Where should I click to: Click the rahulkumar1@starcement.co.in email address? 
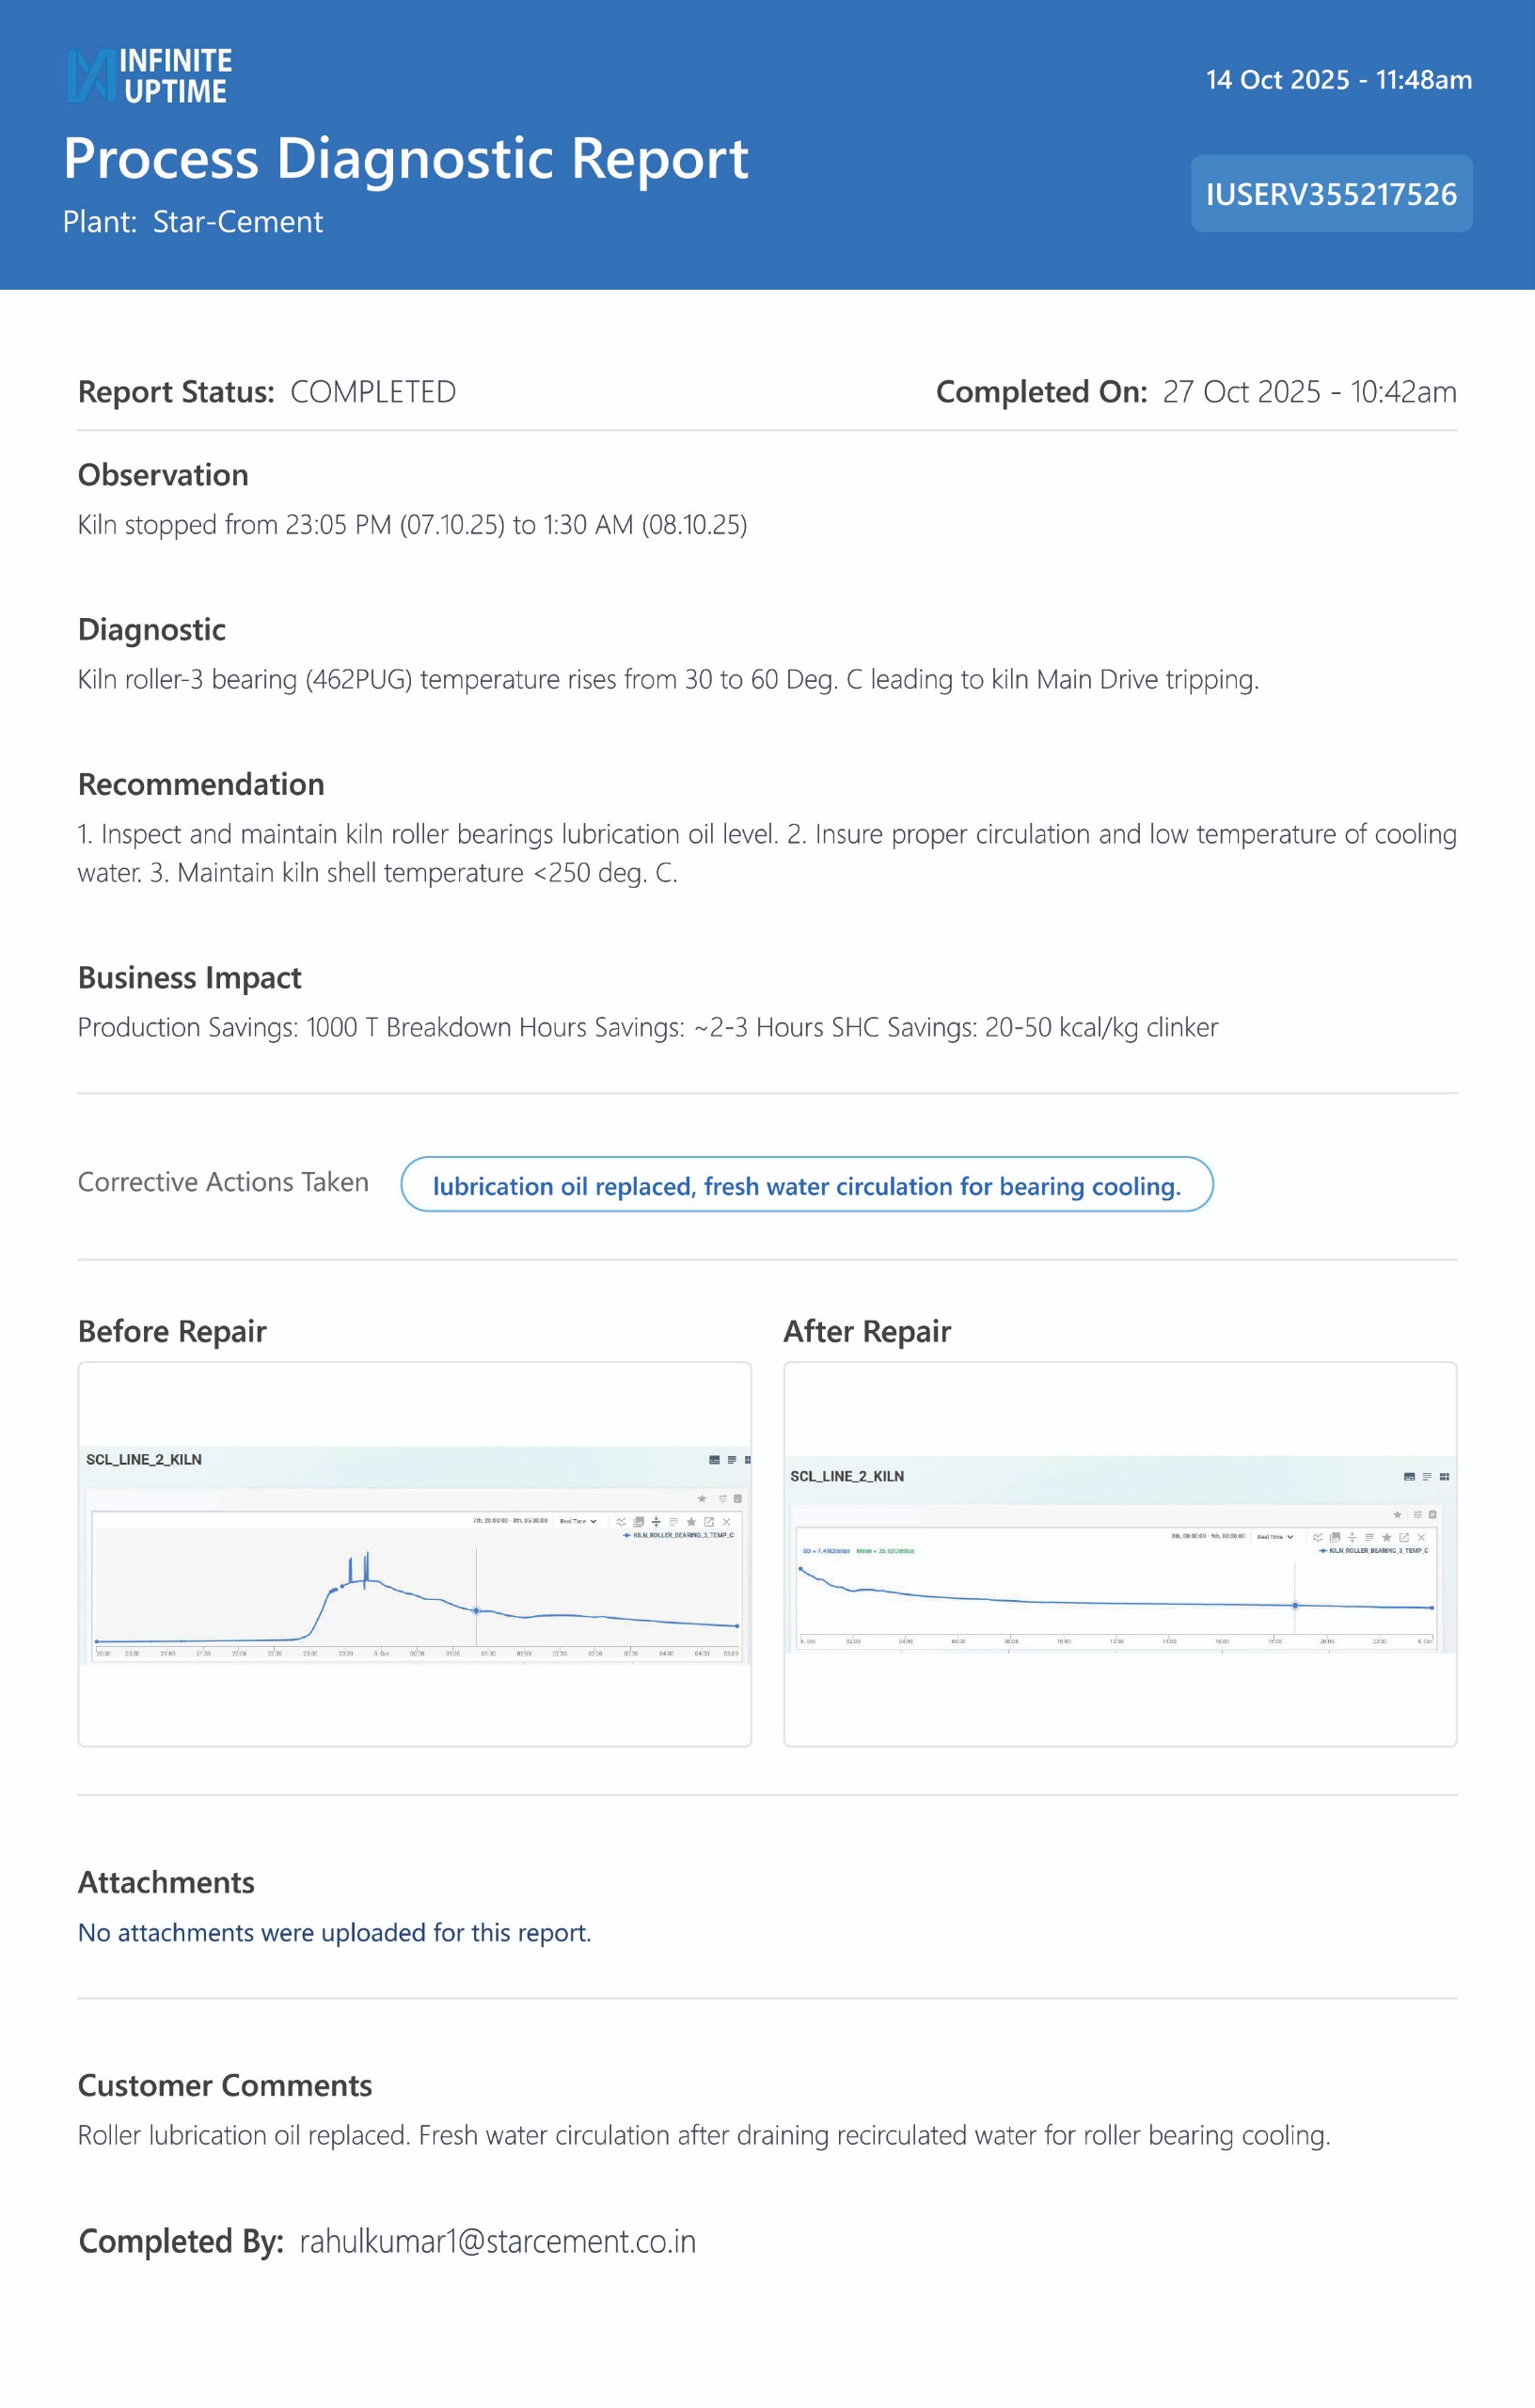497,2242
